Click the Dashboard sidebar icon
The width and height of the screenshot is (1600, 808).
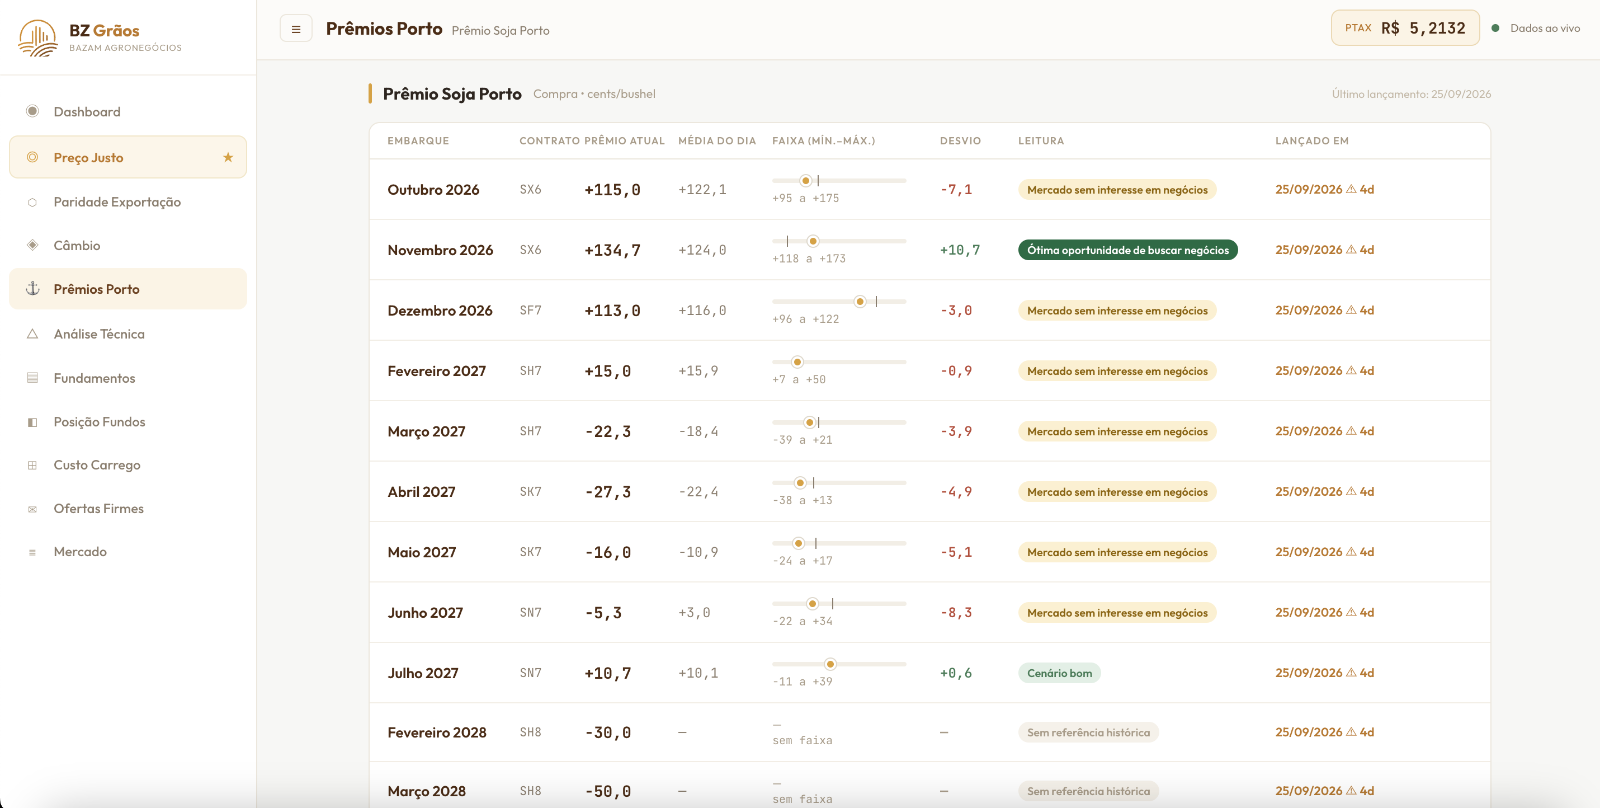[x=32, y=111]
